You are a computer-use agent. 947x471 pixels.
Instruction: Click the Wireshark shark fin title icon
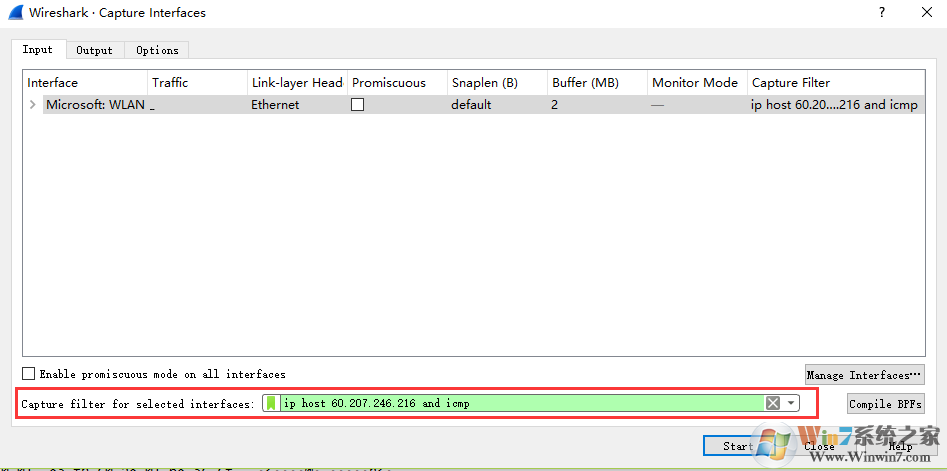pos(14,12)
